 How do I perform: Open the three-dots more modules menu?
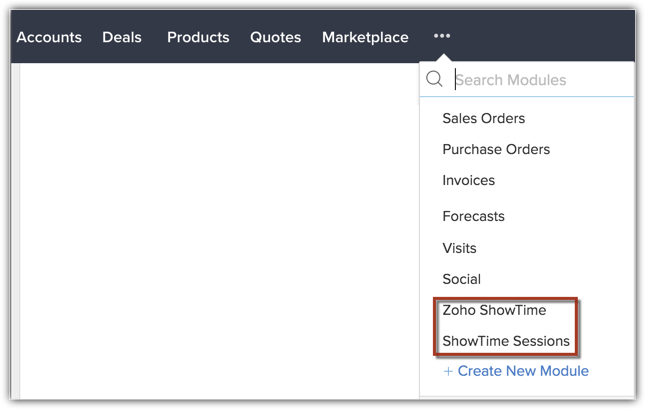click(442, 36)
